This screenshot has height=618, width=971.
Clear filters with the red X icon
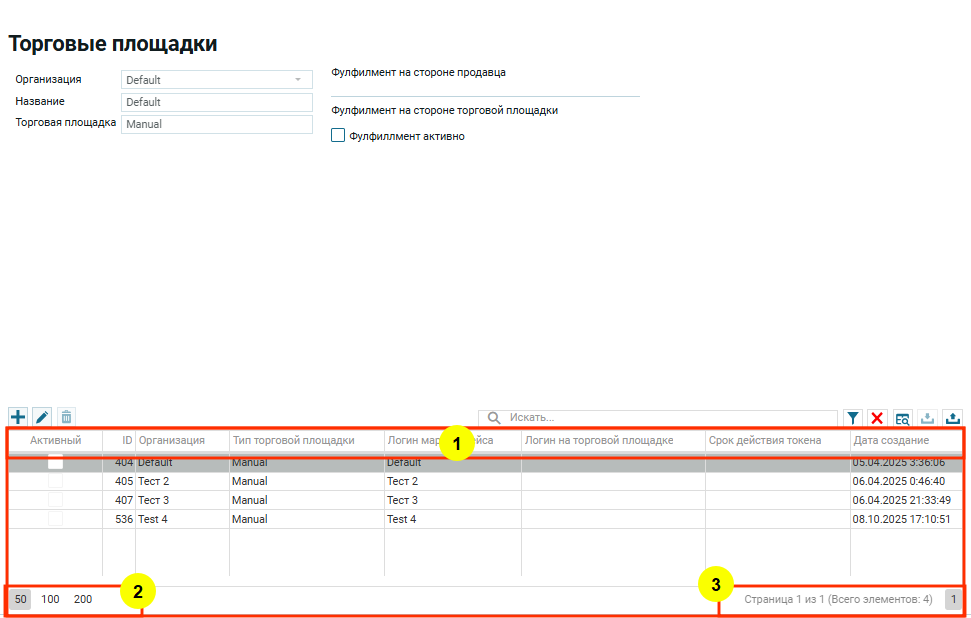tap(877, 418)
